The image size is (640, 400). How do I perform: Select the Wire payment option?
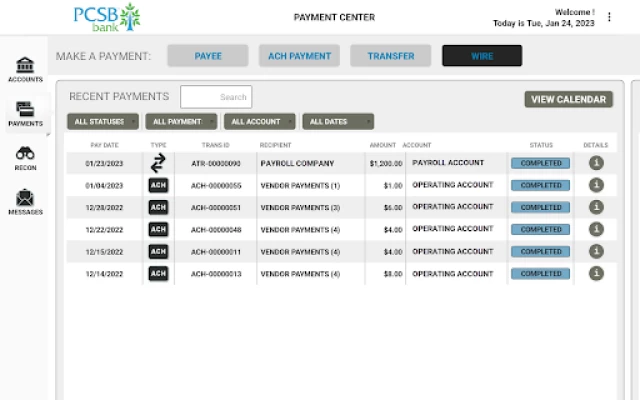point(482,56)
